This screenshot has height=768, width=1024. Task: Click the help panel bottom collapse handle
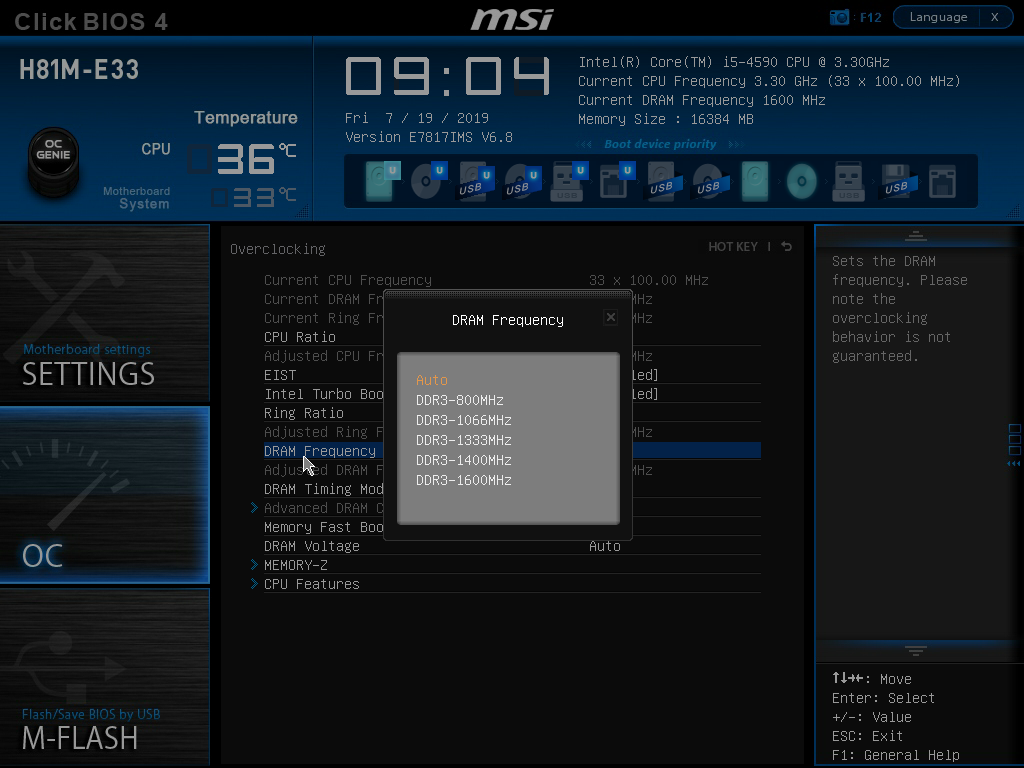coord(916,650)
